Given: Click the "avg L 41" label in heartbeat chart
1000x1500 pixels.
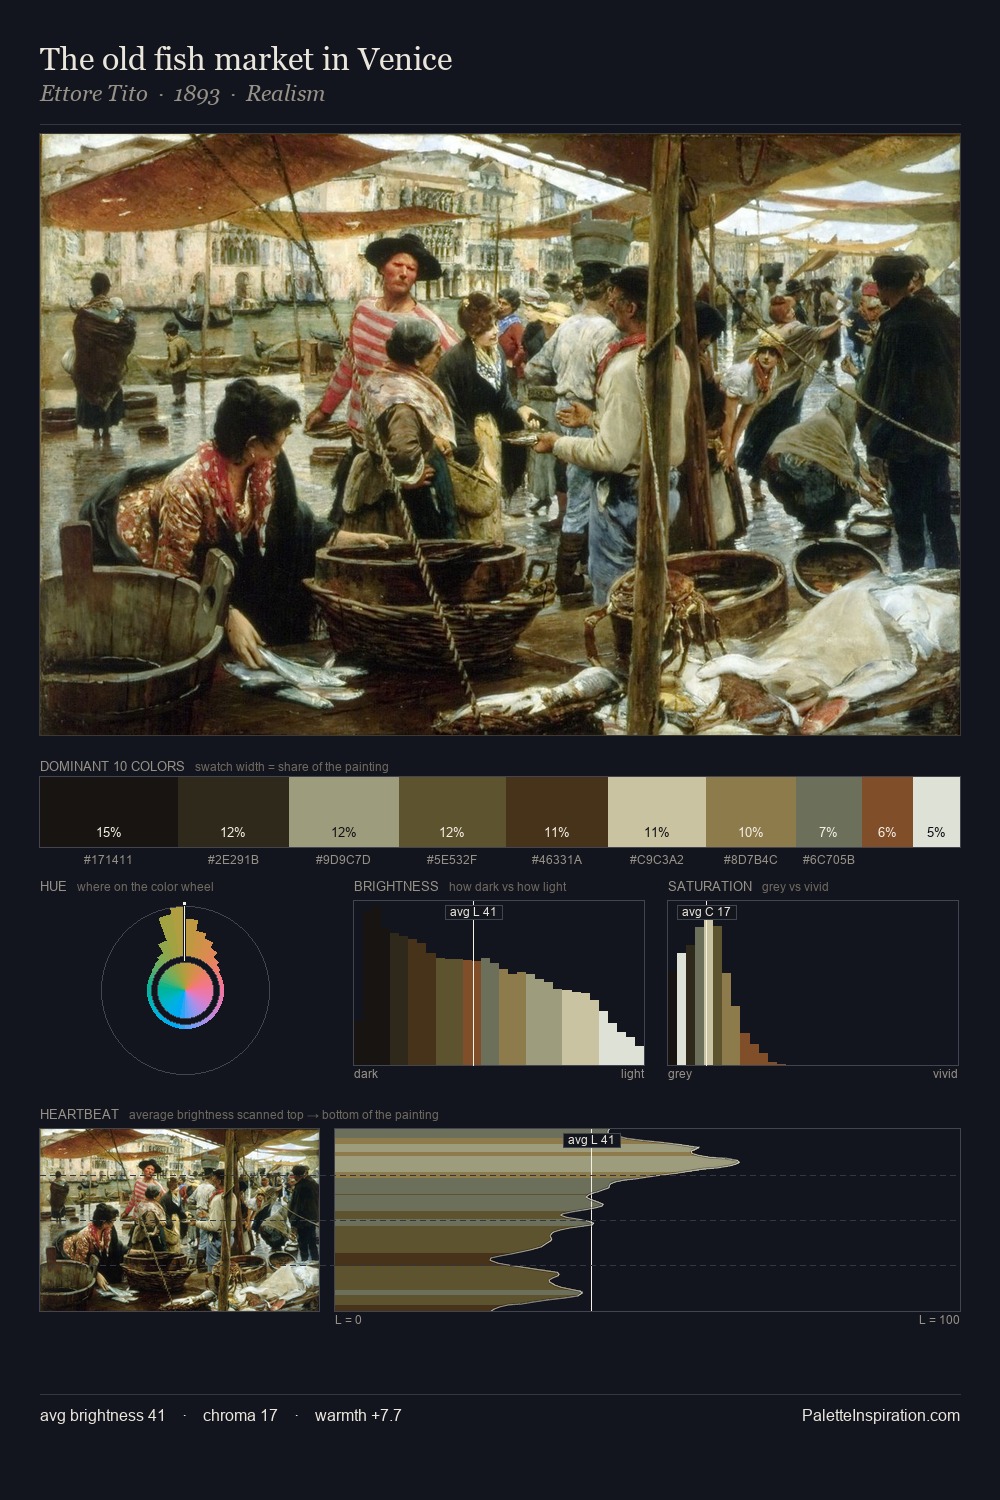Looking at the screenshot, I should [592, 1140].
